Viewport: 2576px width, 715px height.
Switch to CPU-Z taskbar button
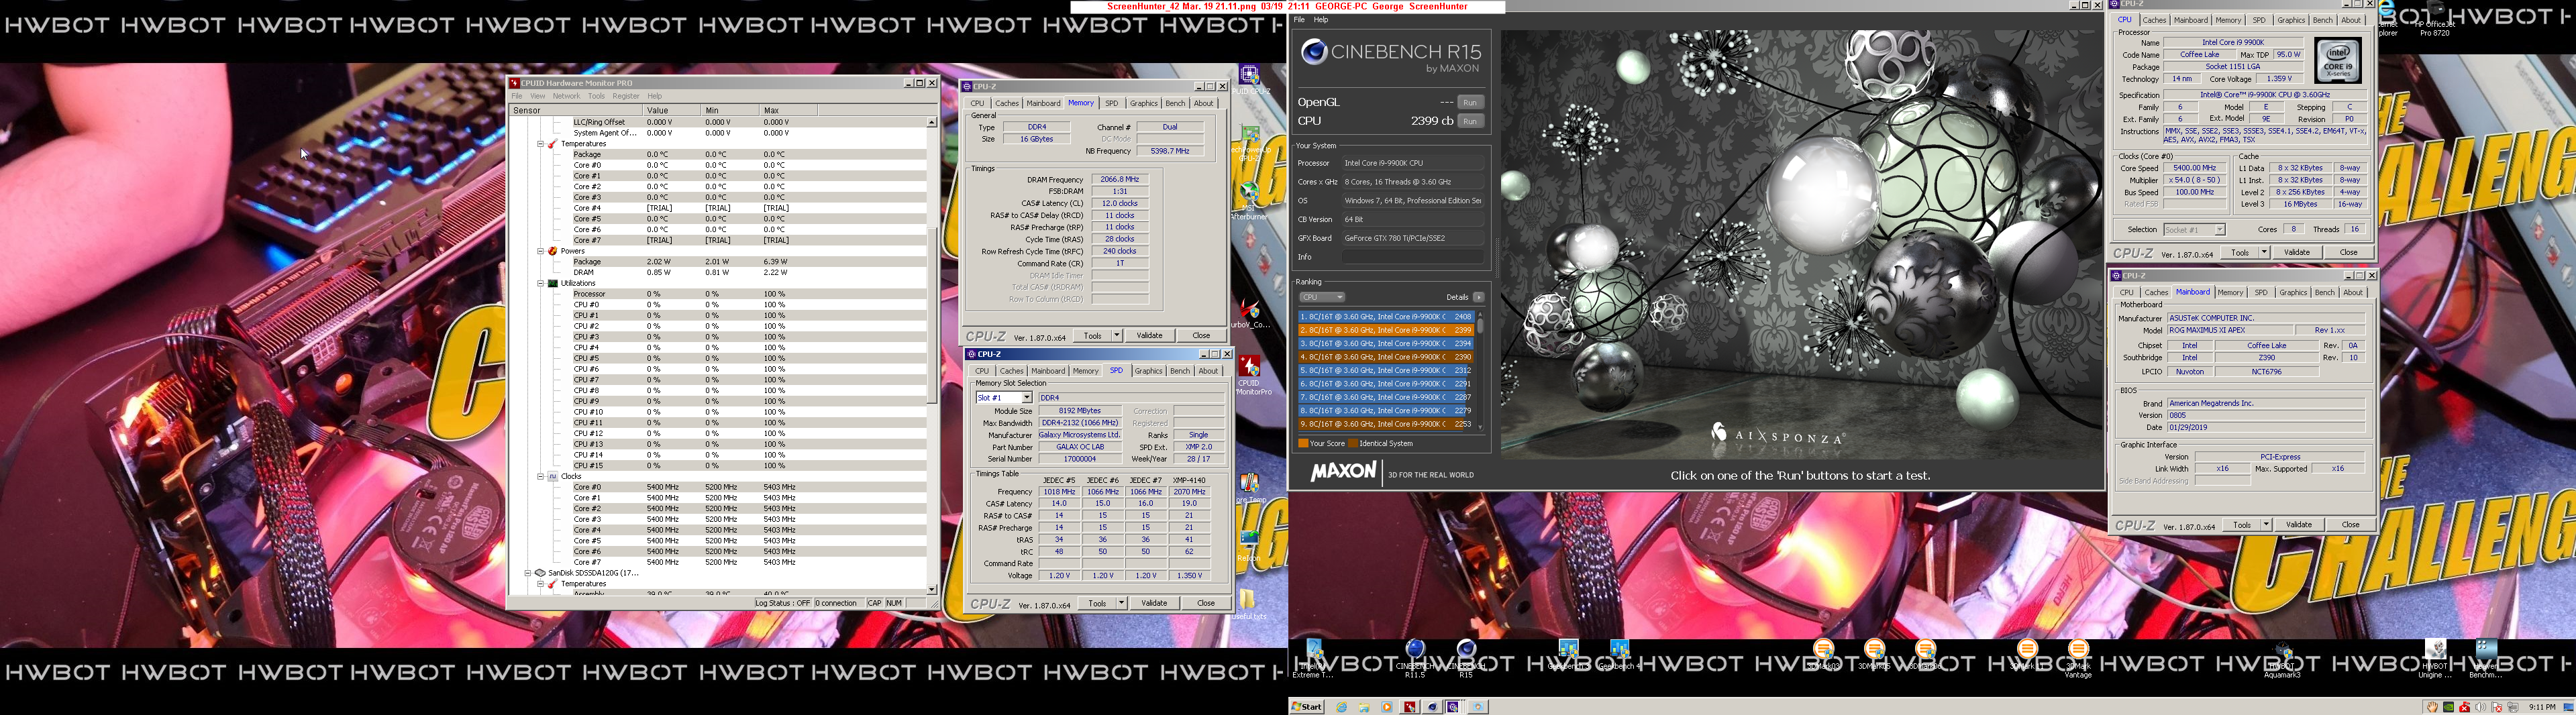click(x=1454, y=707)
